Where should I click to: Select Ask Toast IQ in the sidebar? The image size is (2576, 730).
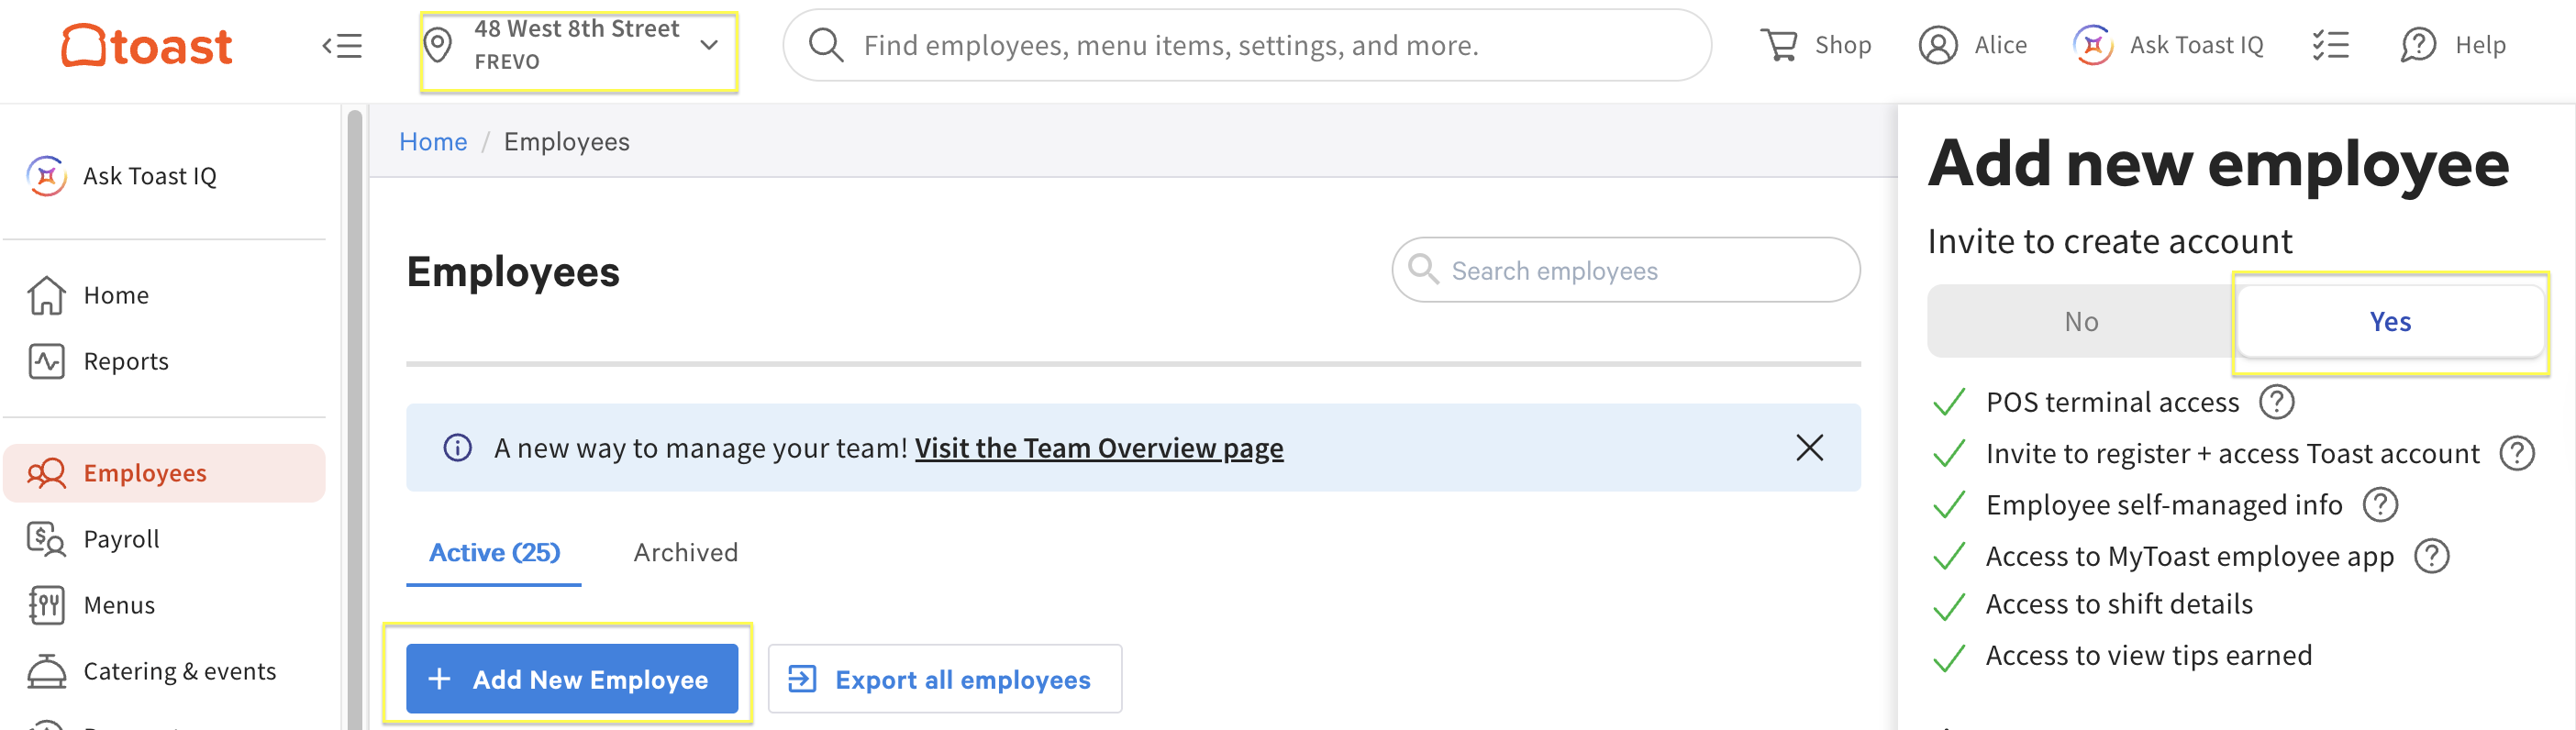[164, 176]
